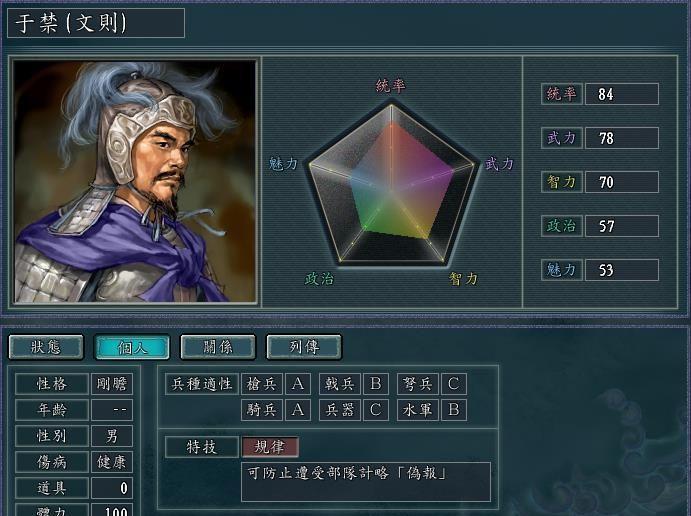691x516 pixels.
Task: Click the 水軍 troop type label
Action: click(418, 410)
